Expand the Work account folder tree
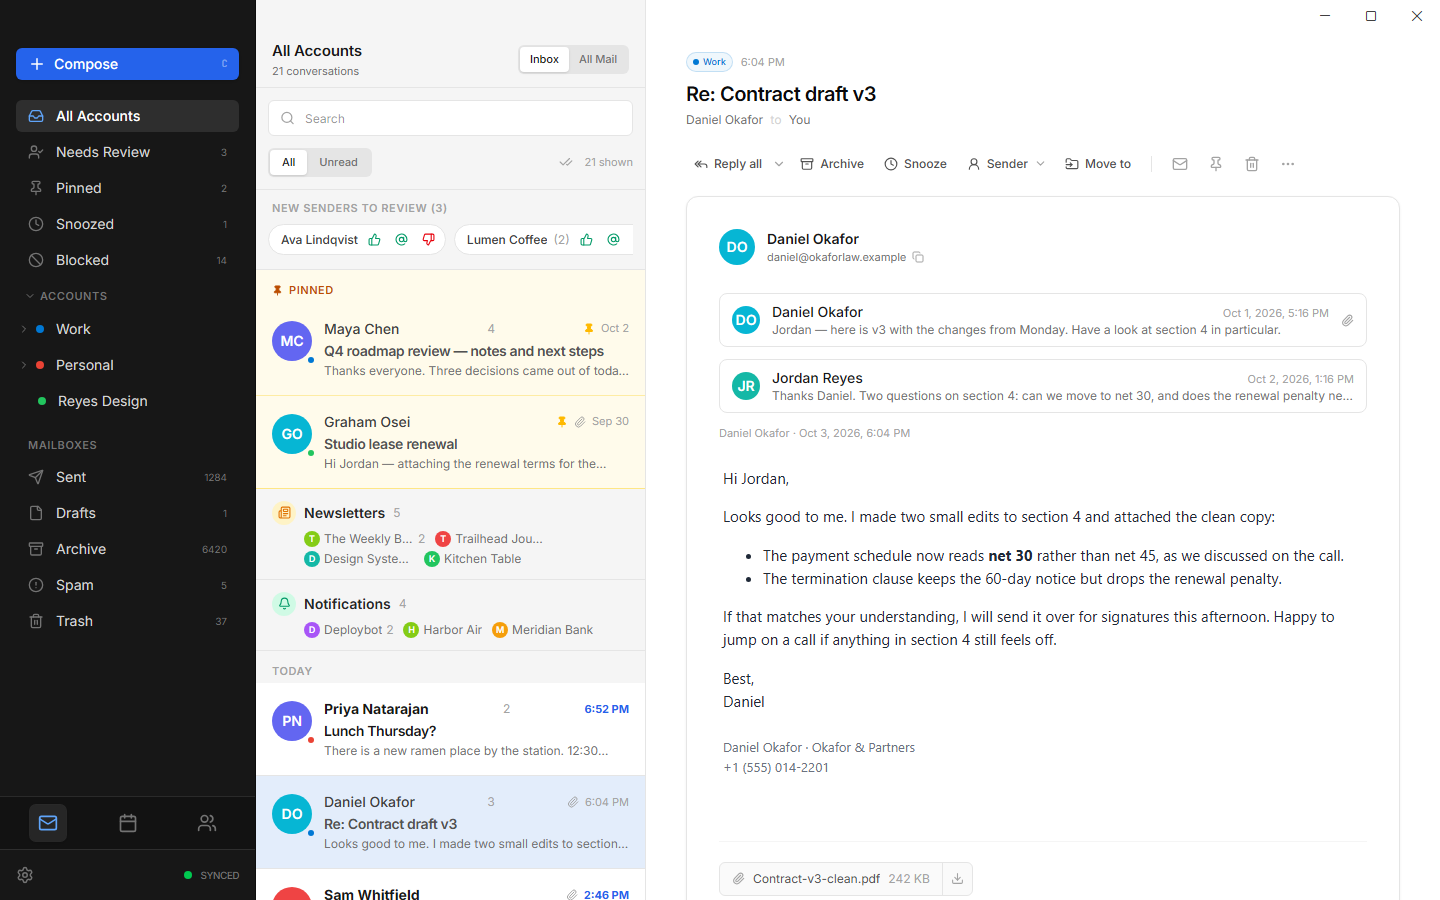Viewport: 1440px width, 900px height. click(x=24, y=329)
